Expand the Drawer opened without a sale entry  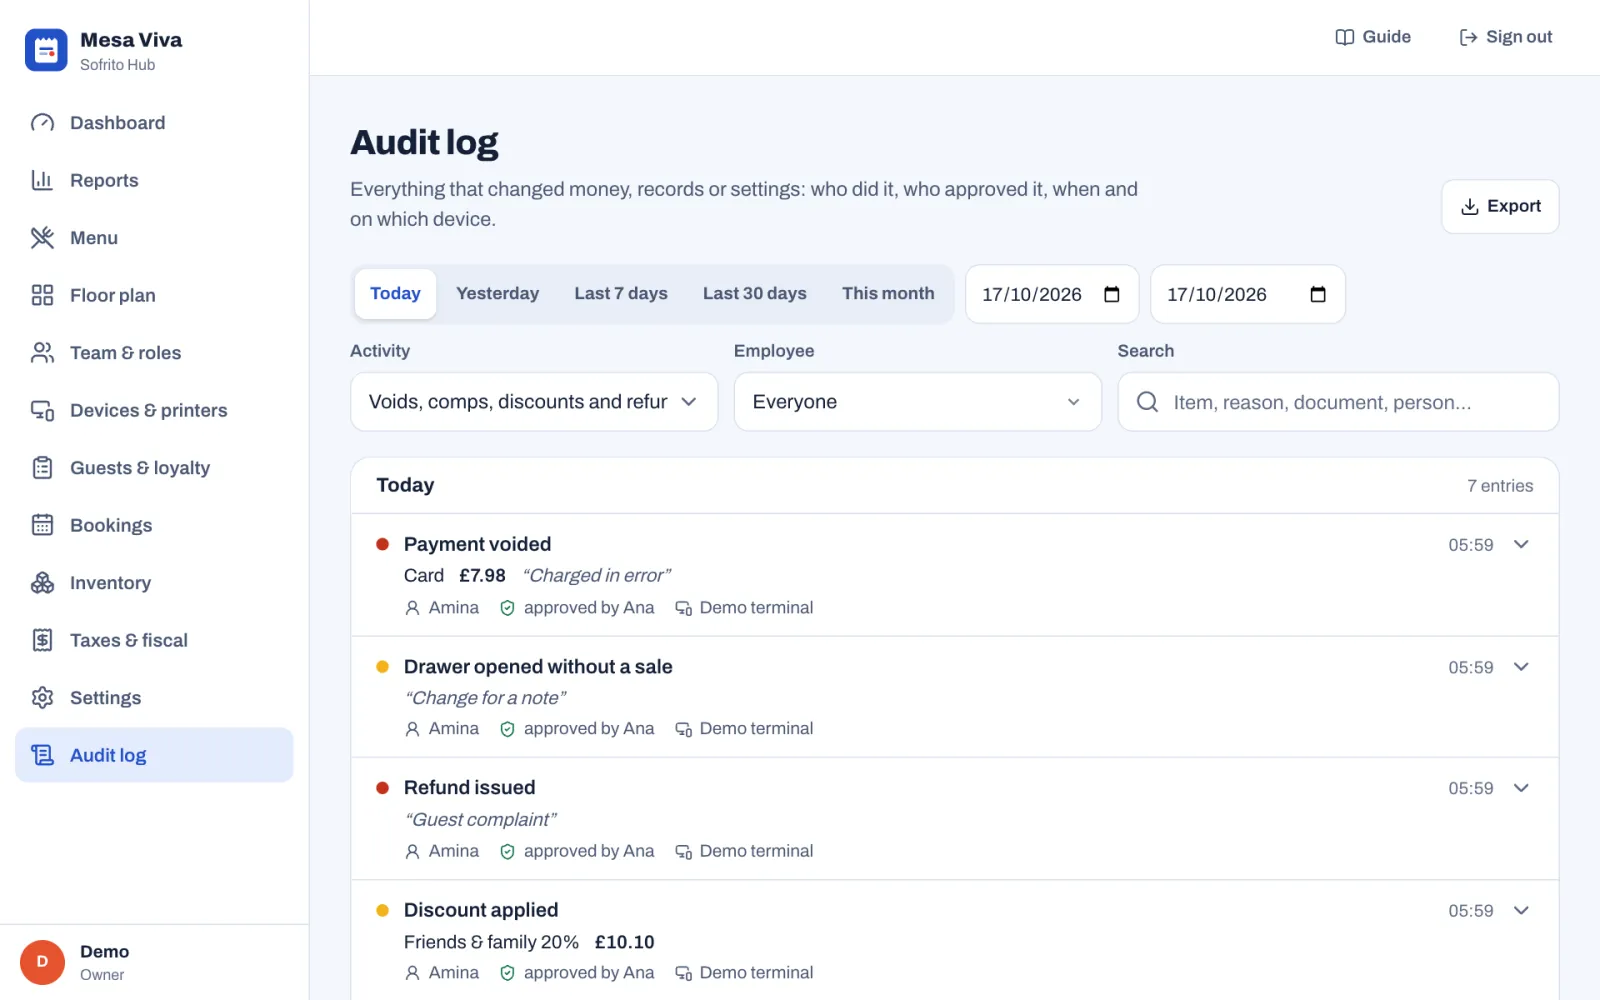click(x=1521, y=667)
